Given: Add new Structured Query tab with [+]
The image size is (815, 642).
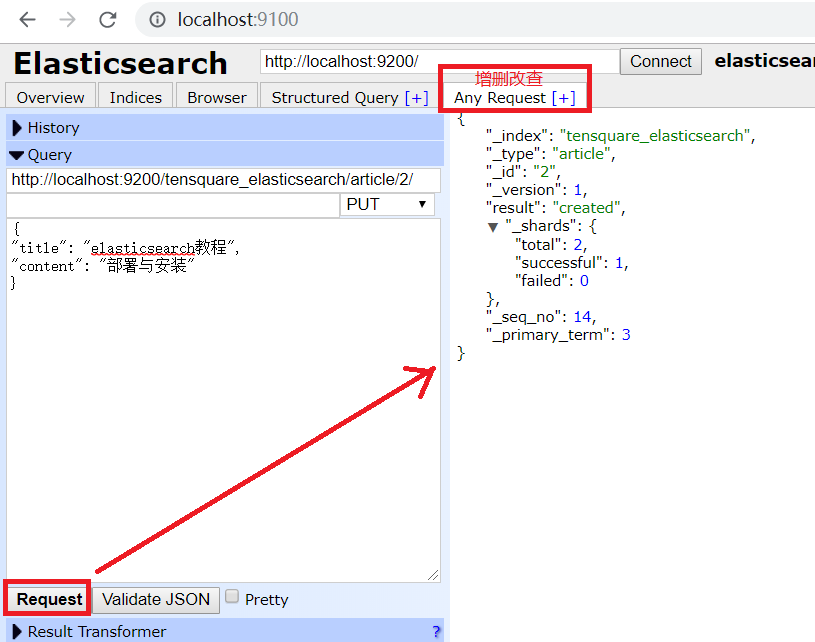Looking at the screenshot, I should tap(416, 98).
